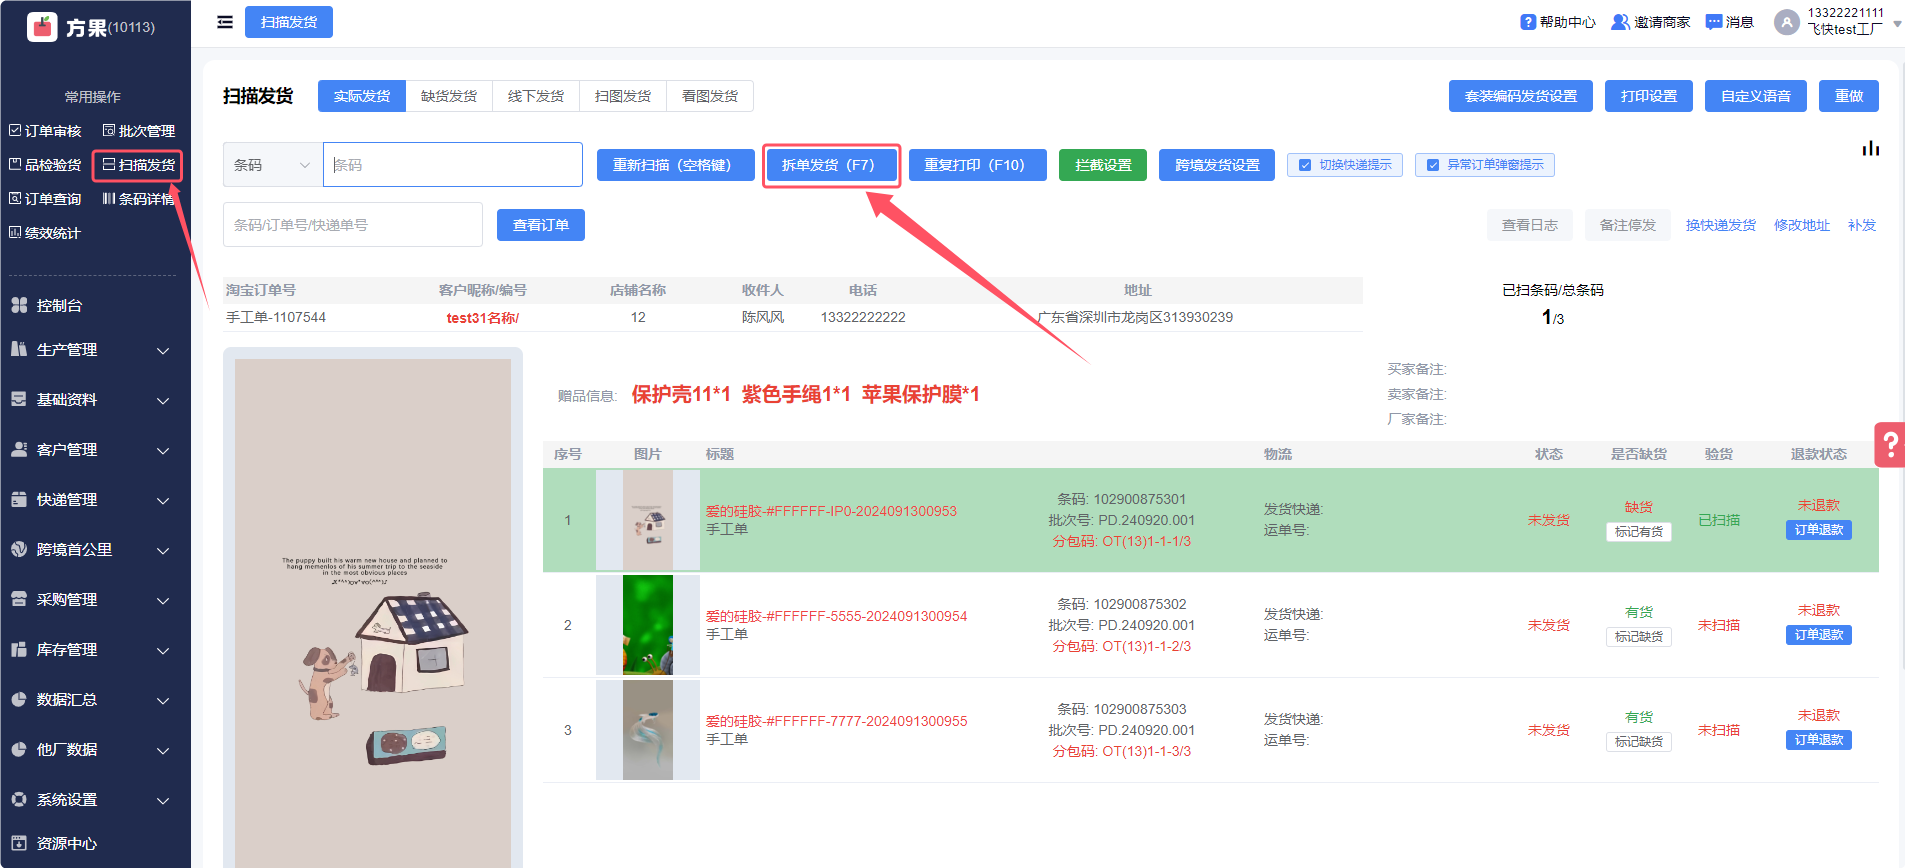This screenshot has height=868, width=1905.
Task: Click the hamburger menu collapse icon
Action: point(225,22)
